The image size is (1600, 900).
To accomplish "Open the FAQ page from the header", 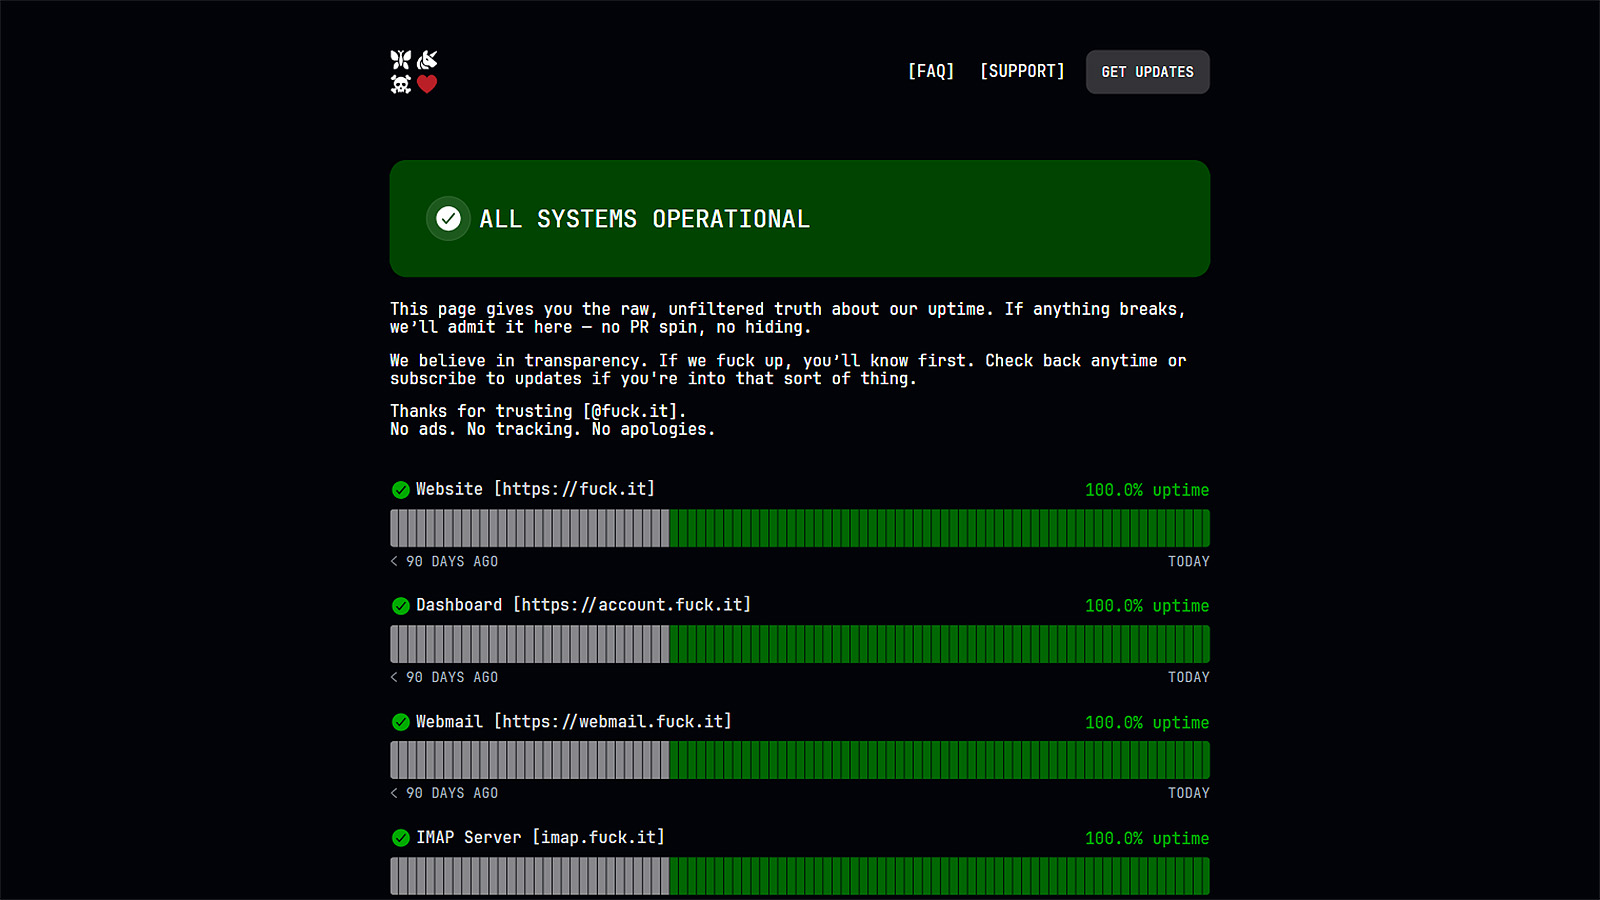I will coord(930,71).
